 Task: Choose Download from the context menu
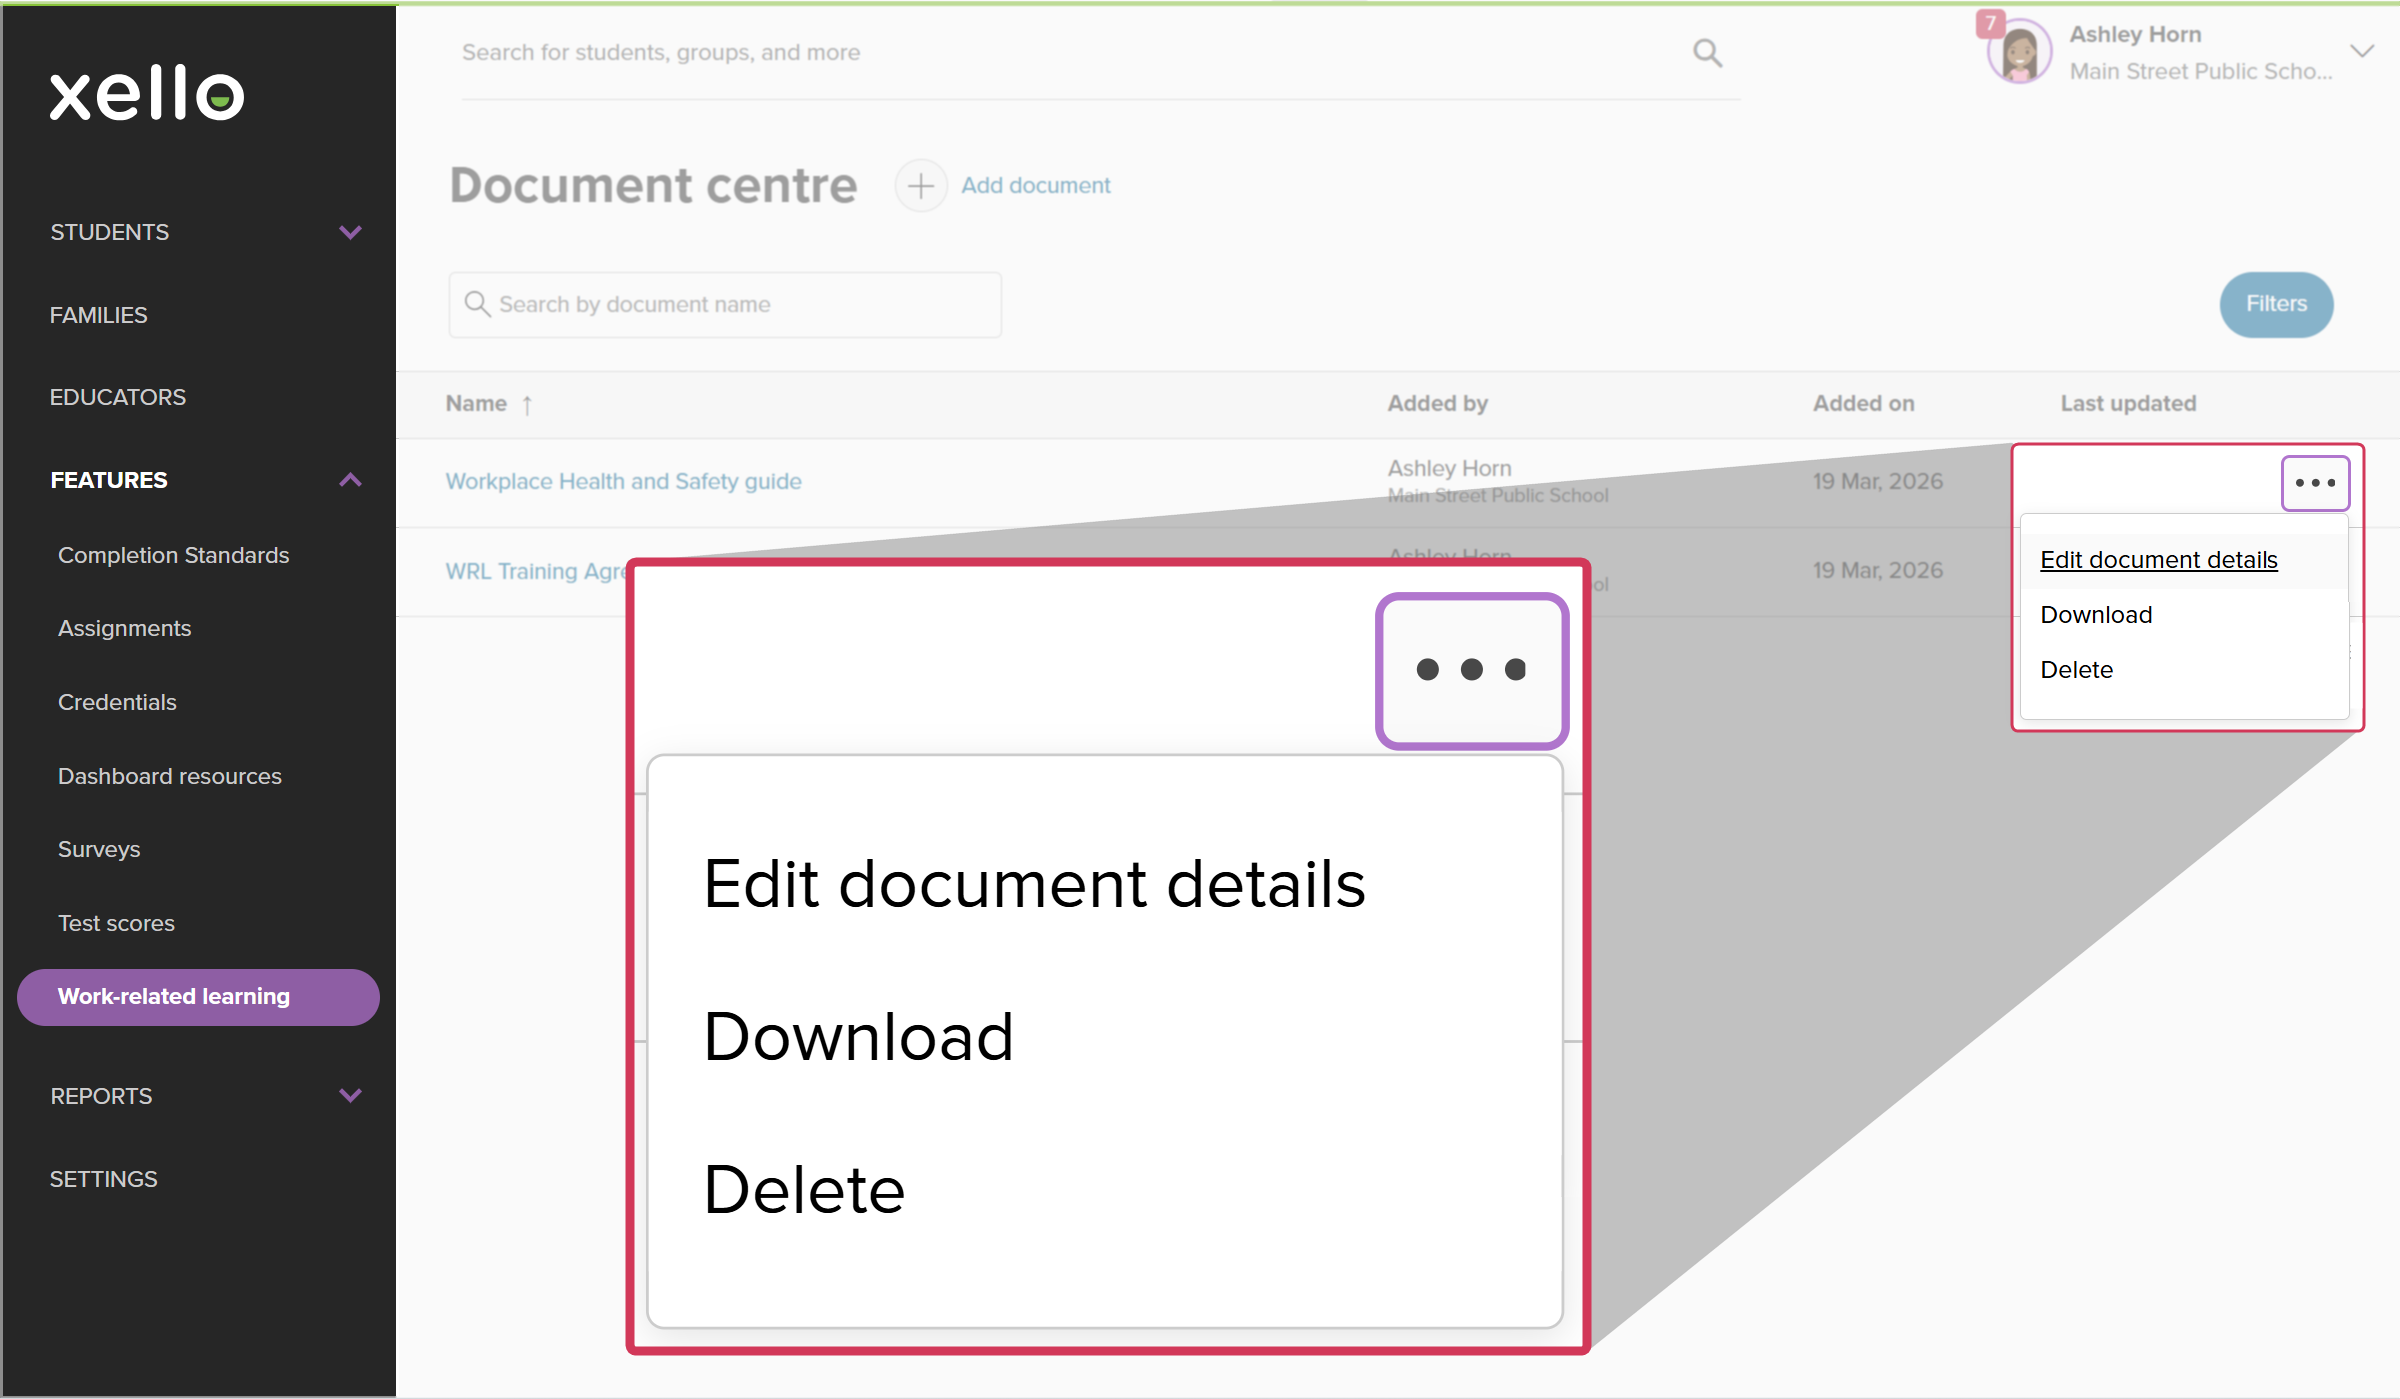tap(2096, 615)
